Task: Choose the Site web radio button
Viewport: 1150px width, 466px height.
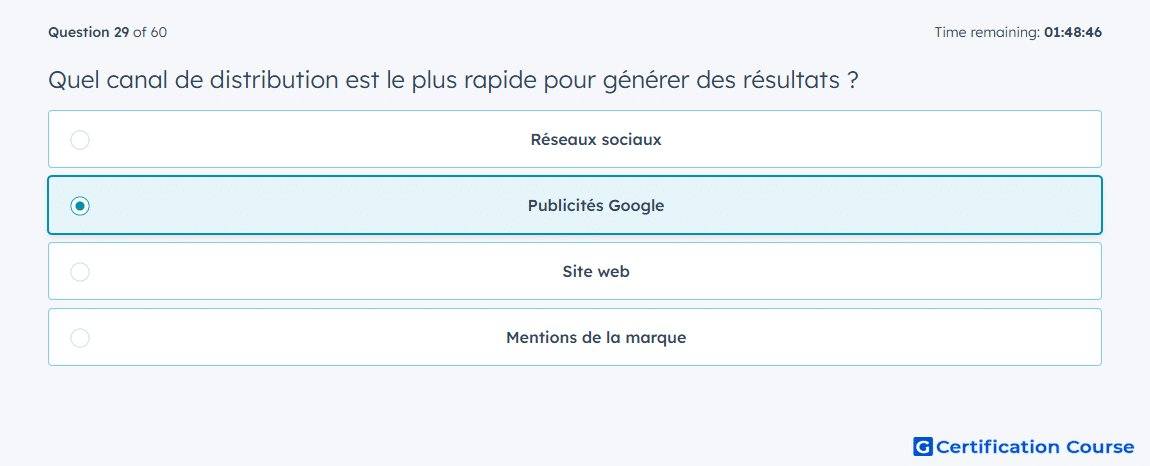Action: pyautogui.click(x=80, y=272)
